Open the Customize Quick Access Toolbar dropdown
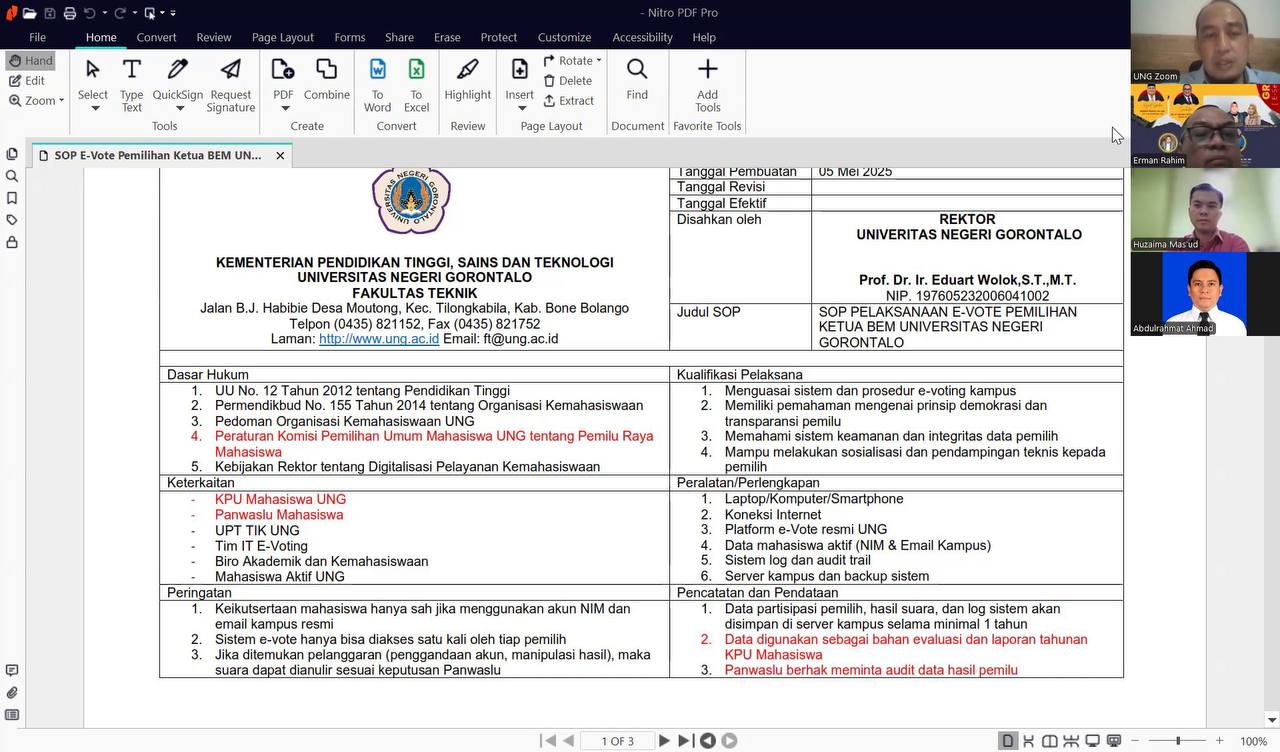Image resolution: width=1280 pixels, height=752 pixels. [x=172, y=13]
